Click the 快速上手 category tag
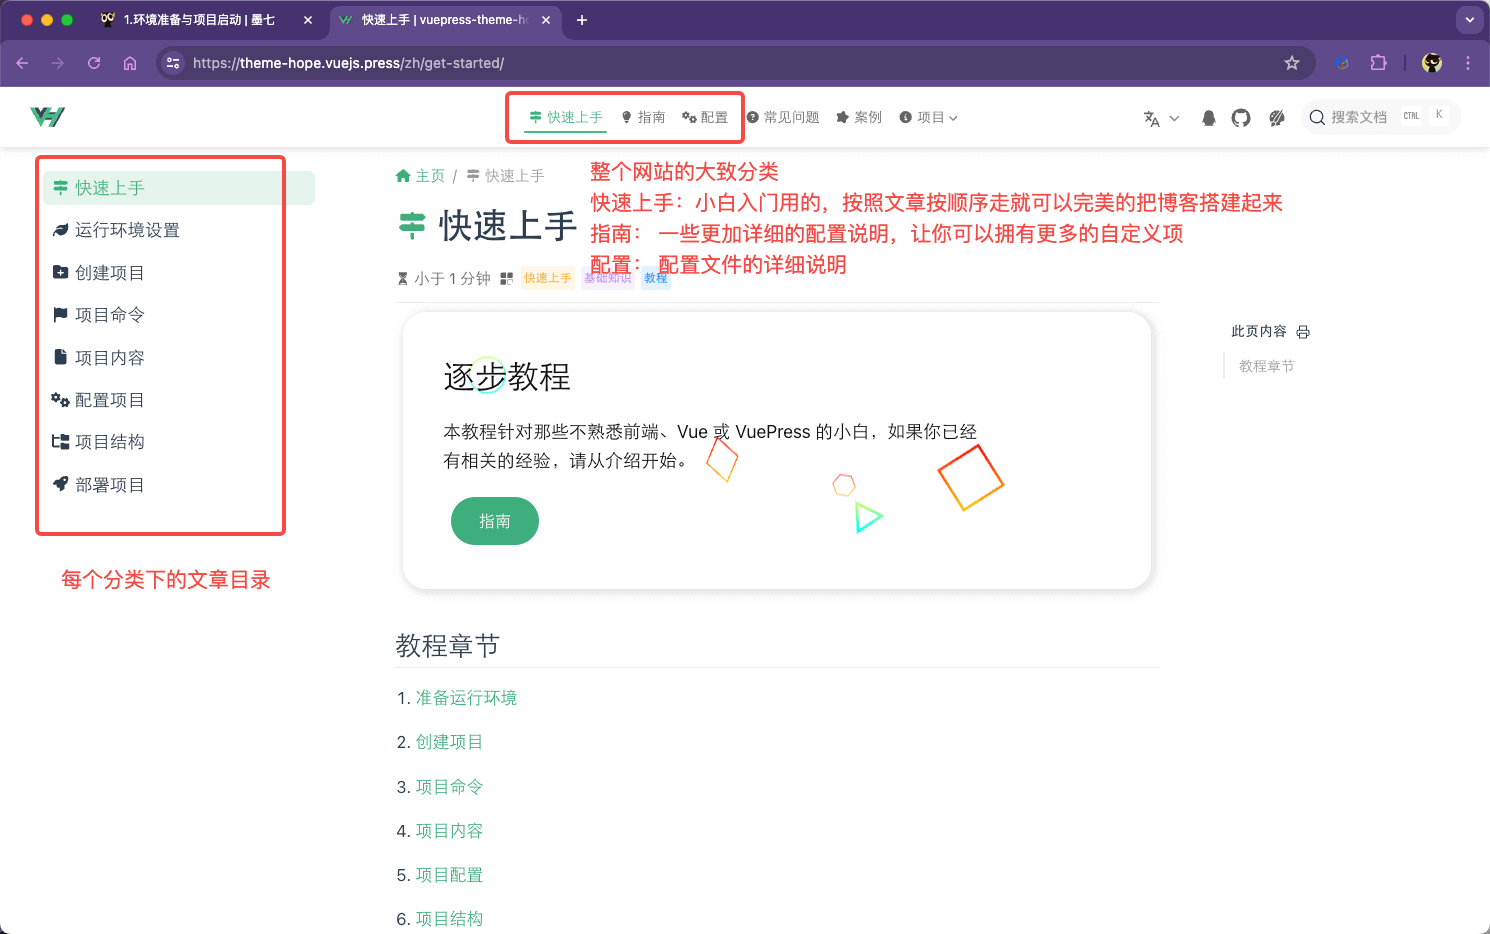1490x934 pixels. 547,278
